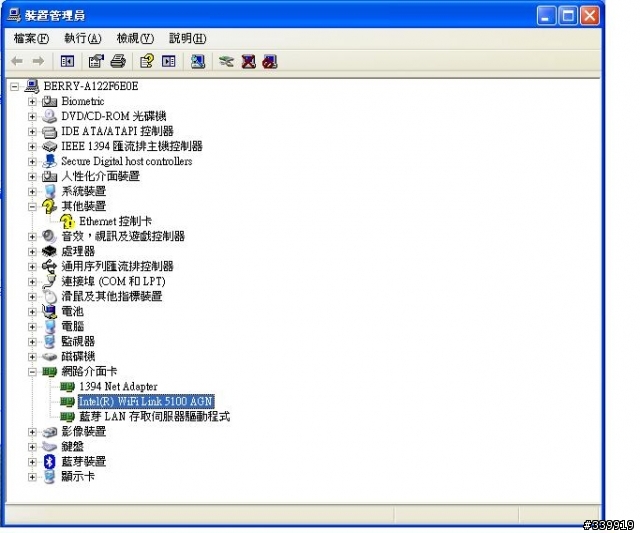This screenshot has width=640, height=533.
Task: Click the Print toolbar icon
Action: tap(118, 62)
